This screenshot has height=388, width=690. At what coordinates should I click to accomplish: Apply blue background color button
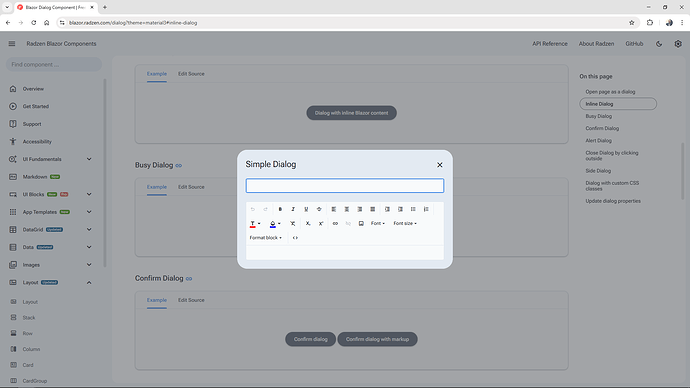click(273, 224)
